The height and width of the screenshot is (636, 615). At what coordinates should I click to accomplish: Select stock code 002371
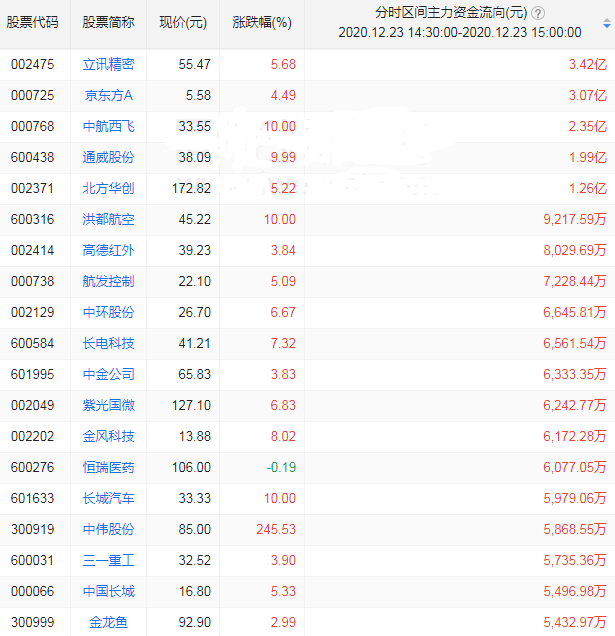coord(32,189)
